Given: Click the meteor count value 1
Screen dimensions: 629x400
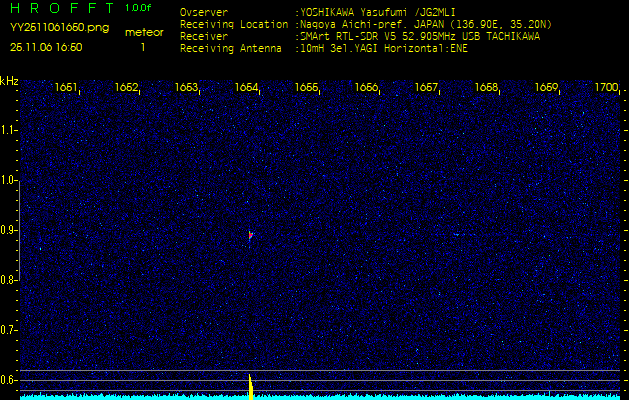Looking at the screenshot, I should coord(142,47).
